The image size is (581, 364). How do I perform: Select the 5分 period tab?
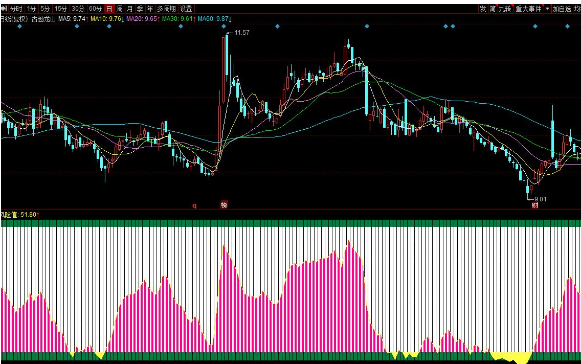pos(45,9)
